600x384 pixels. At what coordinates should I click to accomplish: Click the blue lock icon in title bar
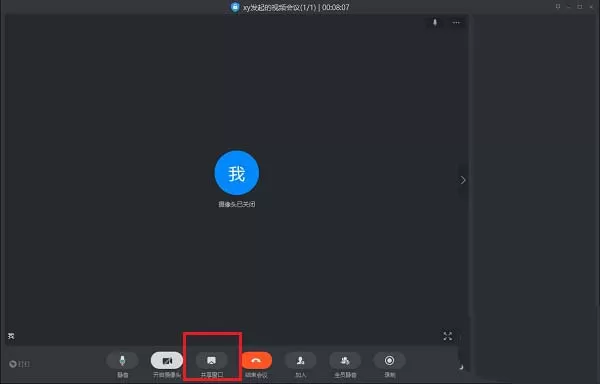coord(235,7)
